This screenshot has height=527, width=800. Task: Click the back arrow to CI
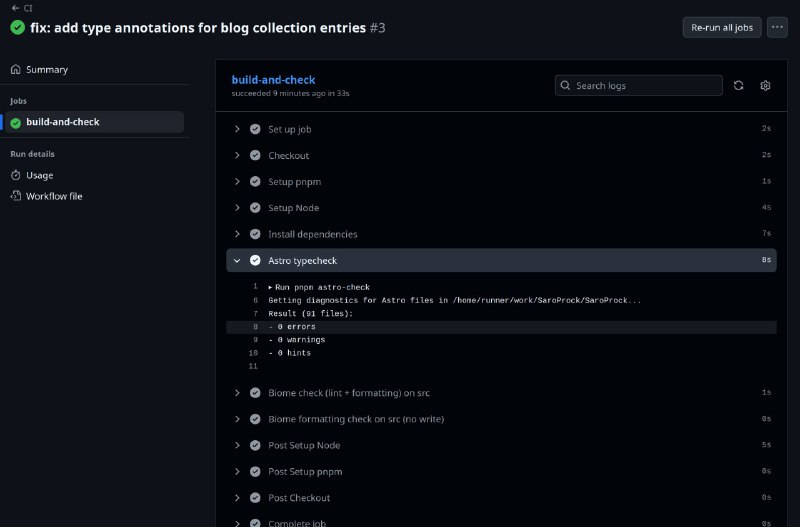pyautogui.click(x=15, y=7)
